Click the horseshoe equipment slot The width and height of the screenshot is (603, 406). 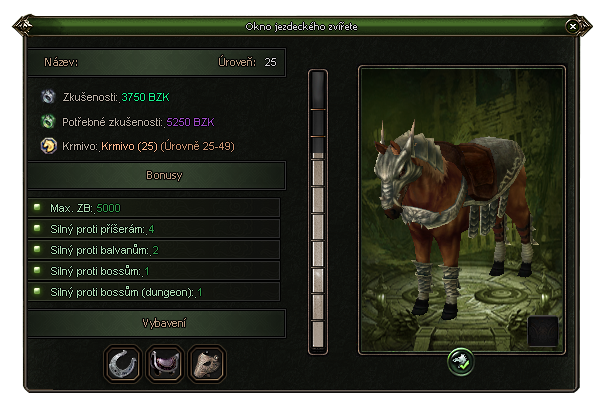[123, 363]
